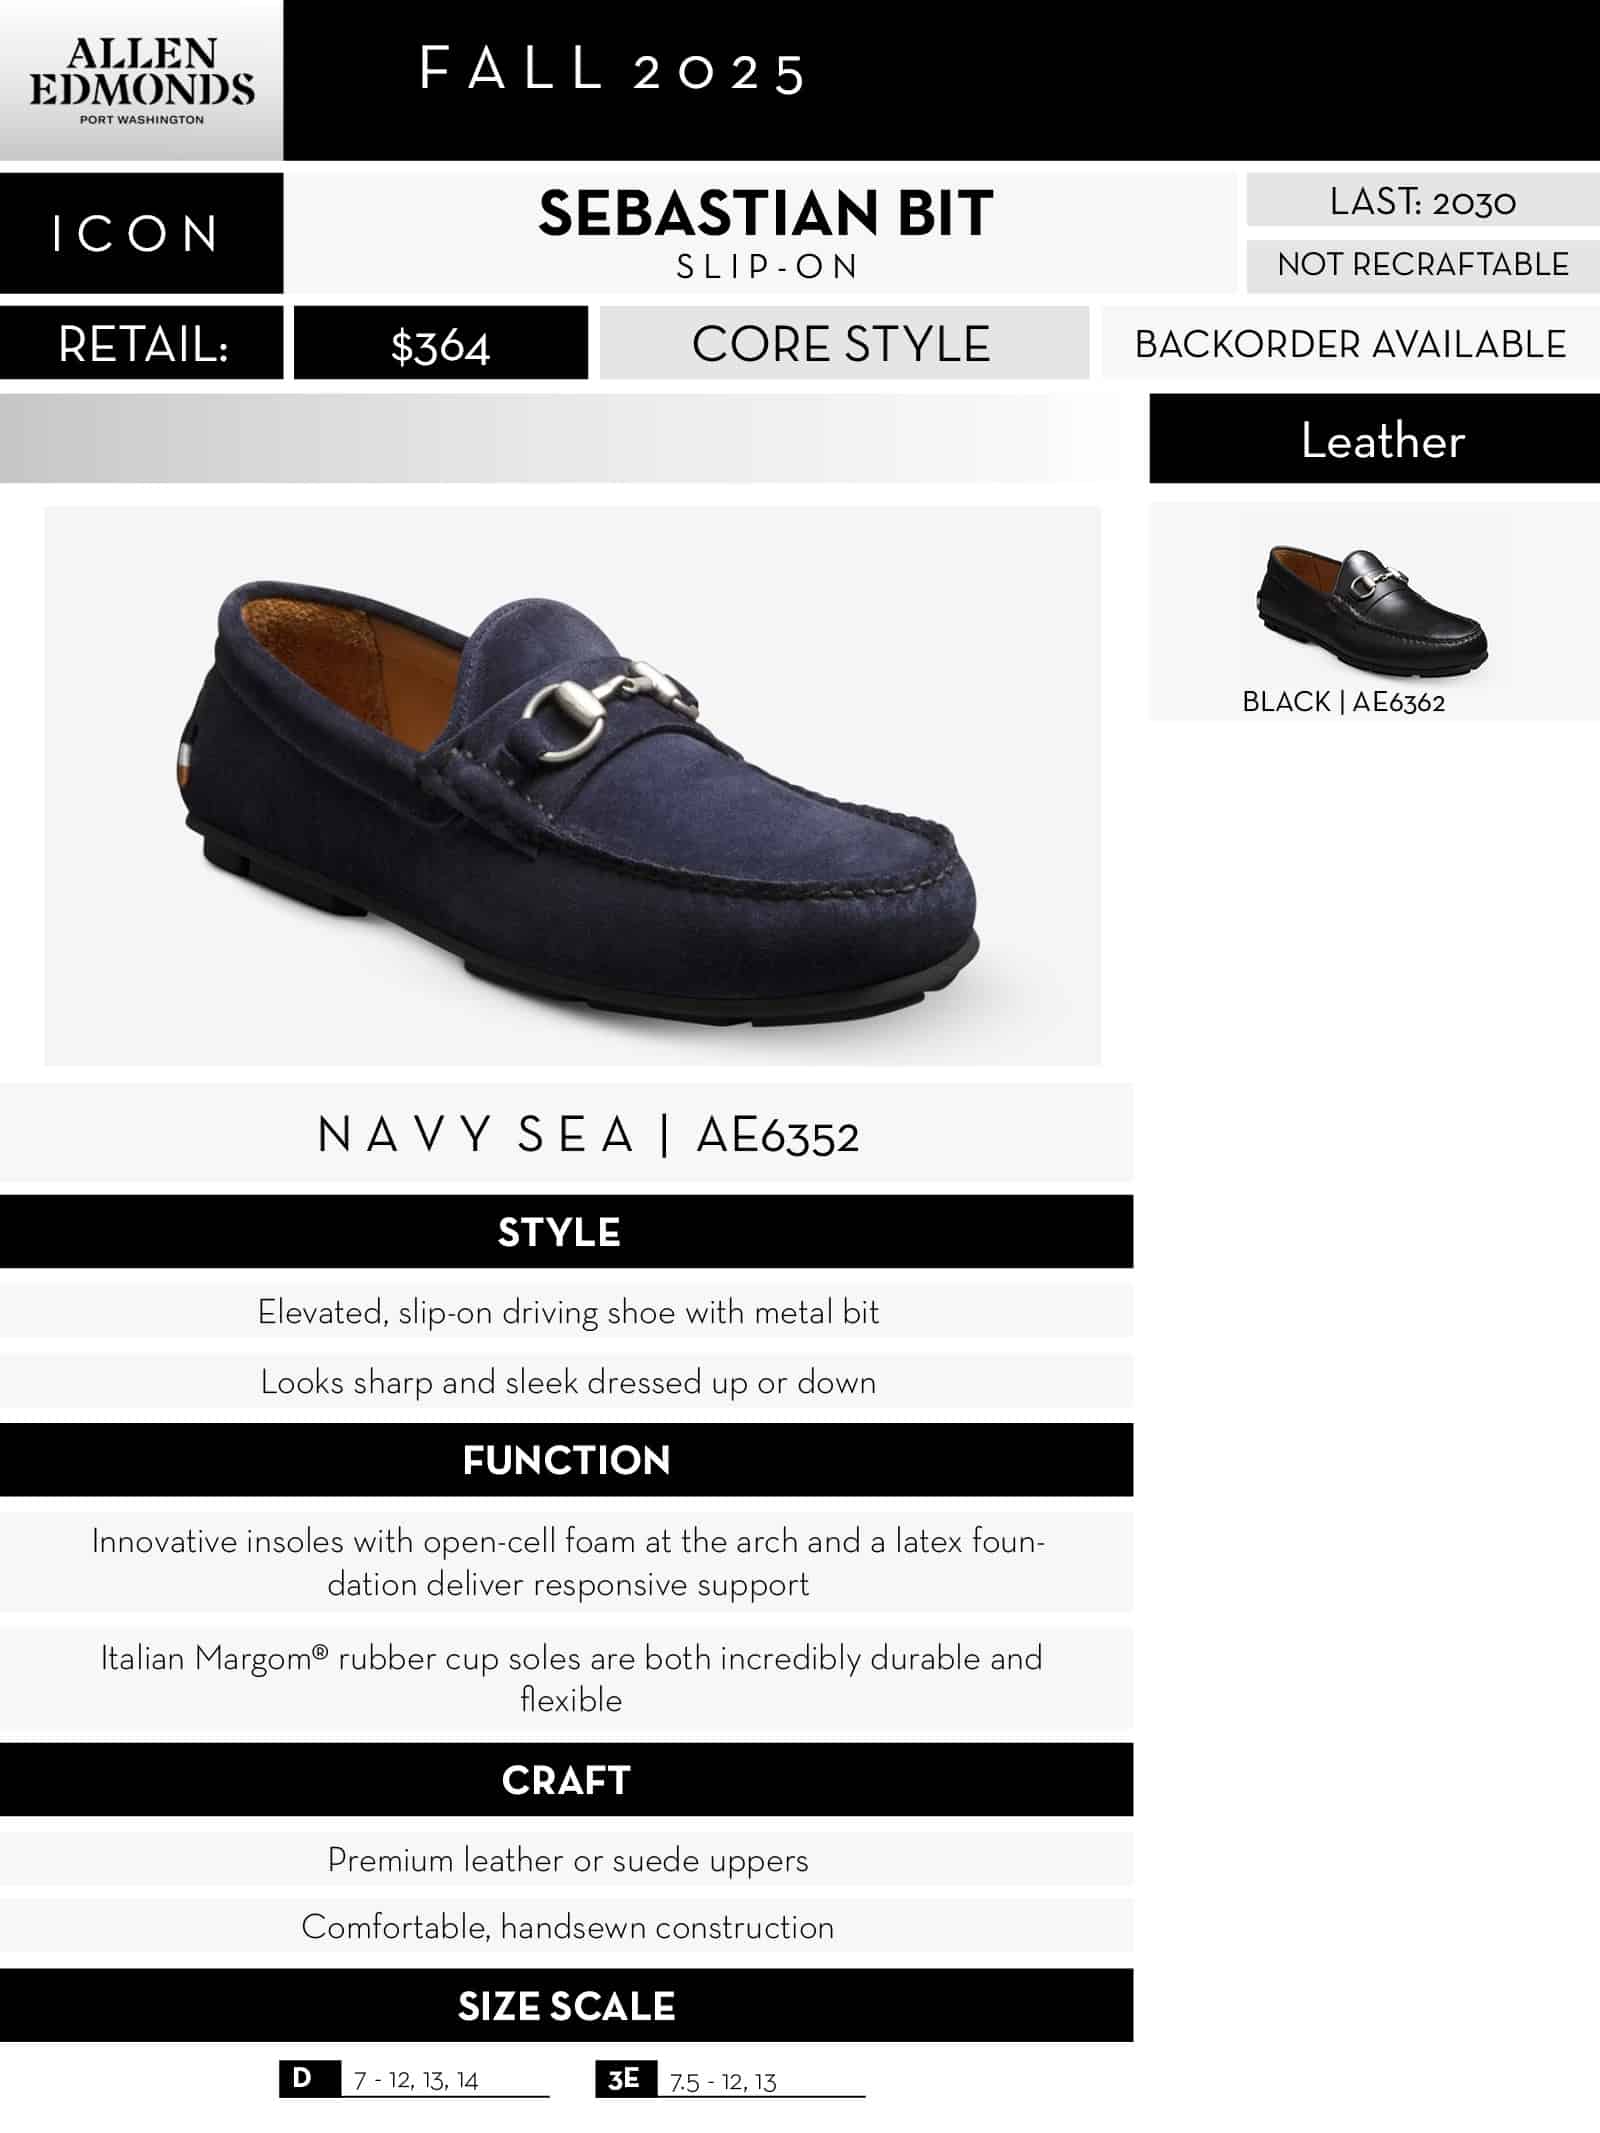The height and width of the screenshot is (2133, 1600).
Task: Click the 3E width size badge
Action: 623,2080
